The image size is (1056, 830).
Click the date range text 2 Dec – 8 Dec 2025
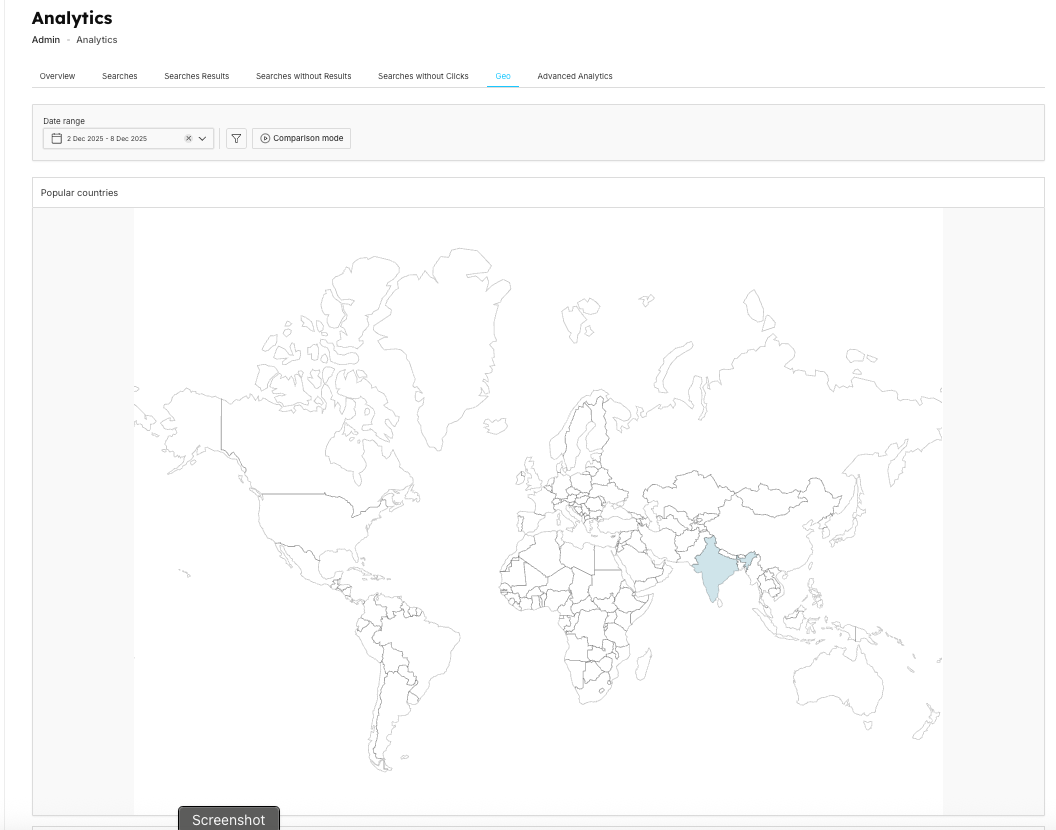(107, 139)
